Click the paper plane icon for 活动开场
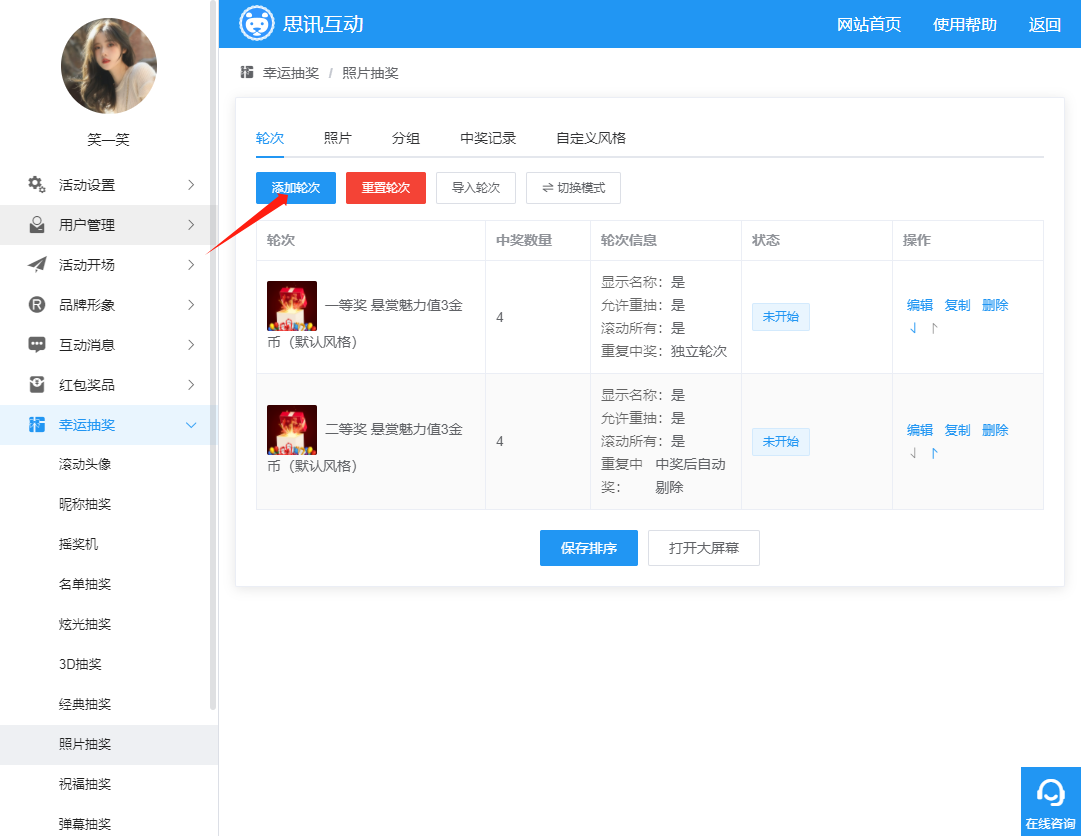 point(37,265)
